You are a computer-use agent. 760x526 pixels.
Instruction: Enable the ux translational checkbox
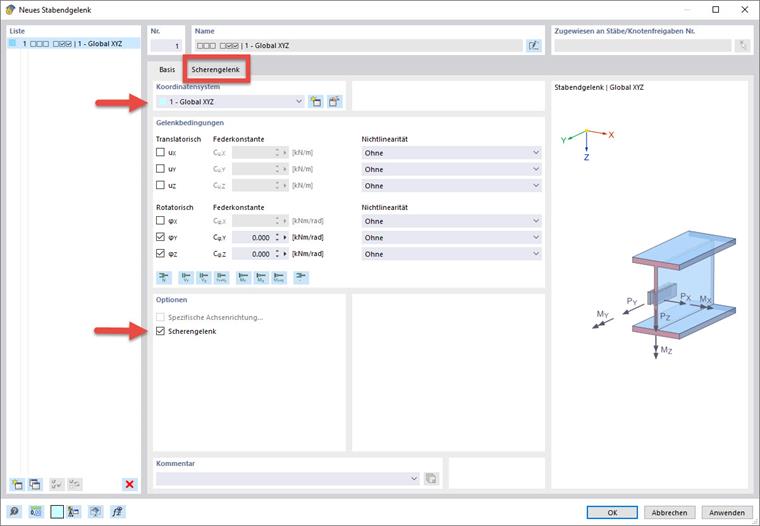click(160, 152)
